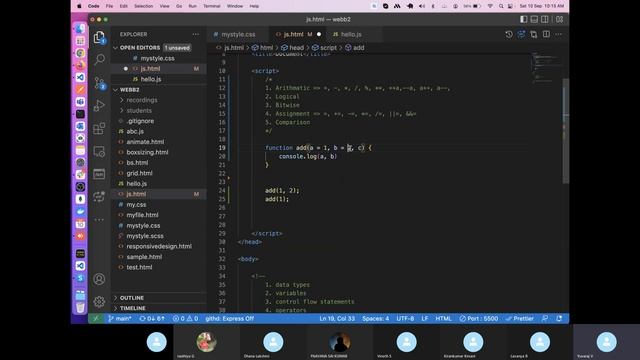Show additional activity bar views ellipsis
The image size is (640, 360).
pos(99,220)
